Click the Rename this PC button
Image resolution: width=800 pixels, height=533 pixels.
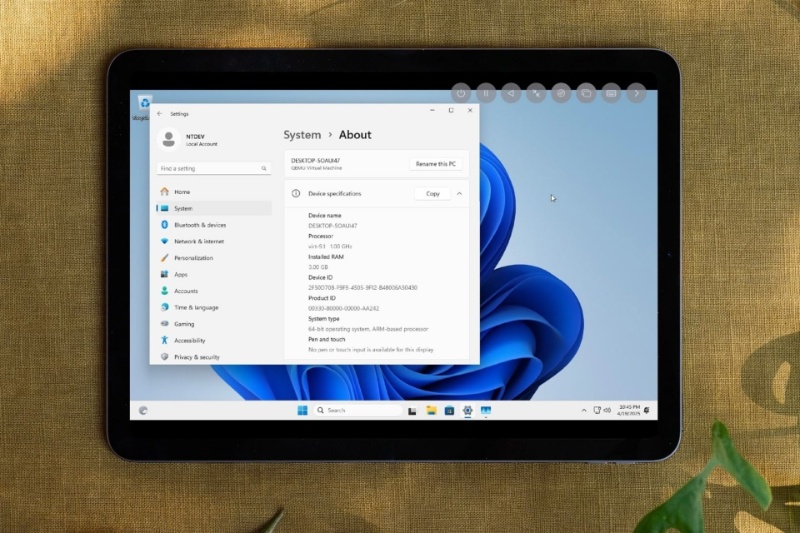(x=435, y=163)
